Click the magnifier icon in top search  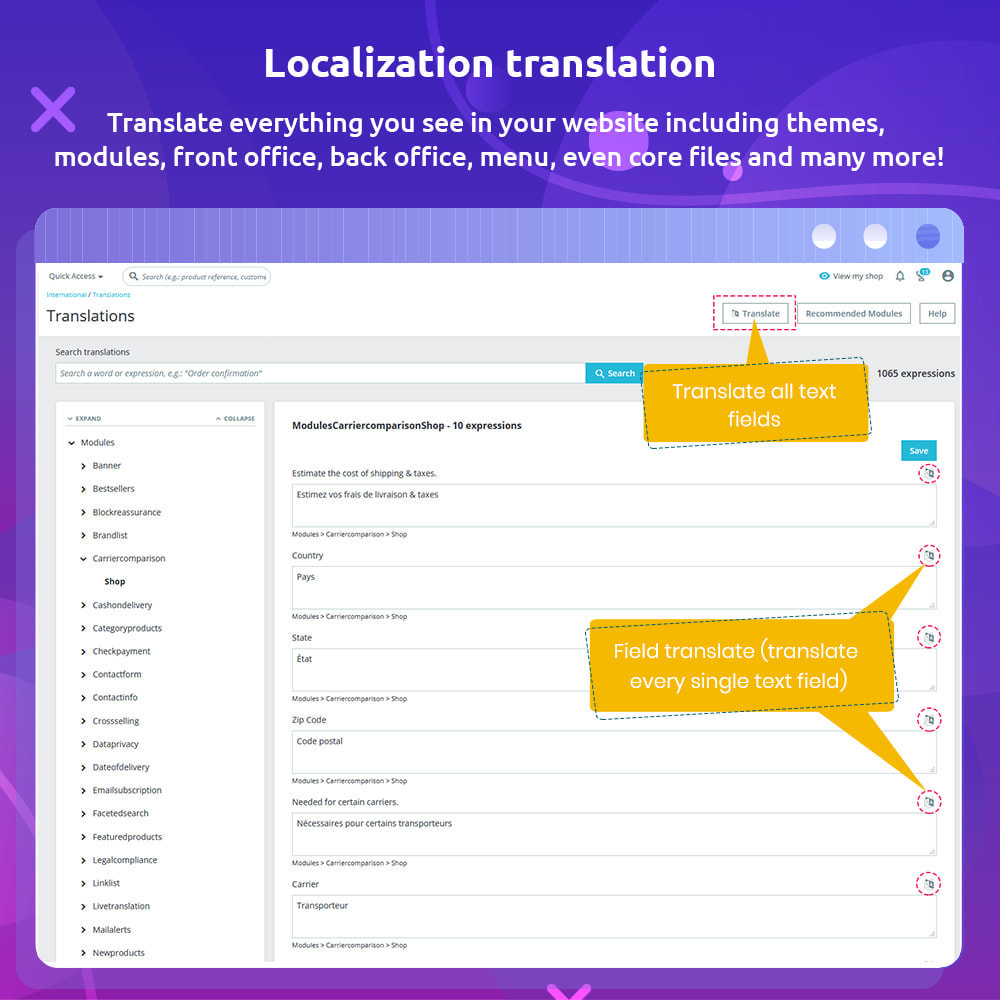(133, 276)
